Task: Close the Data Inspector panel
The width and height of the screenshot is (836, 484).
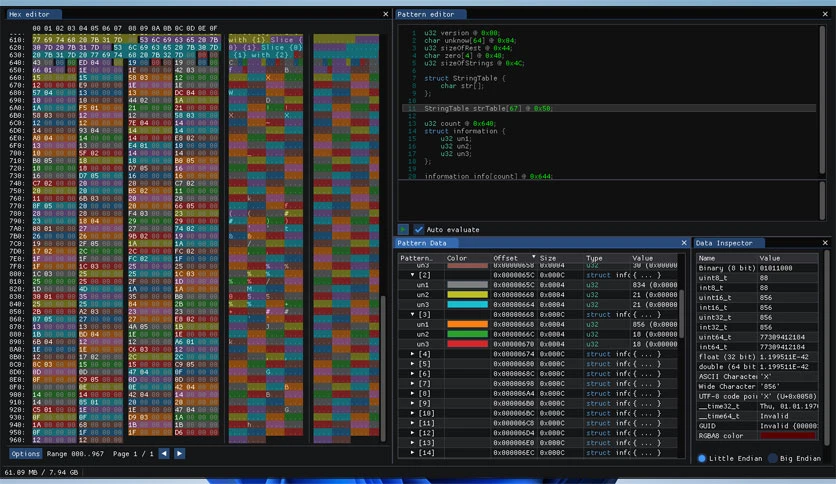Action: [825, 243]
